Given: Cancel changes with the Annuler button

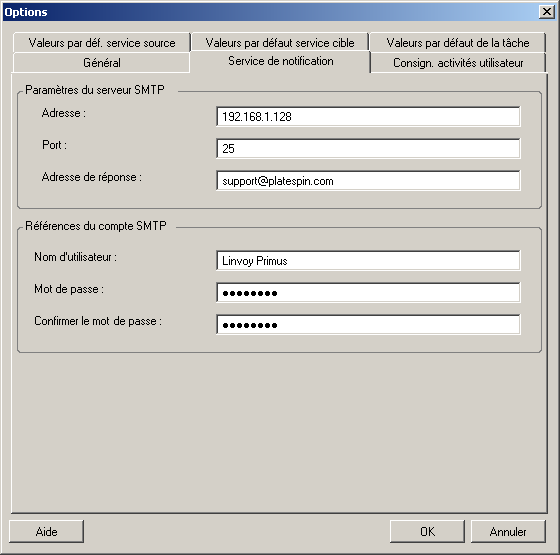Looking at the screenshot, I should pyautogui.click(x=508, y=531).
